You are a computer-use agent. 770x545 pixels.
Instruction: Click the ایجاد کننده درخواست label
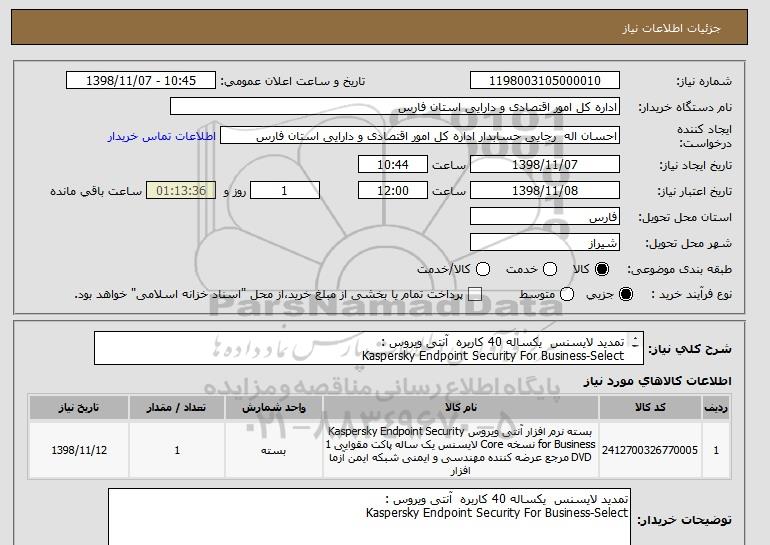(x=705, y=136)
